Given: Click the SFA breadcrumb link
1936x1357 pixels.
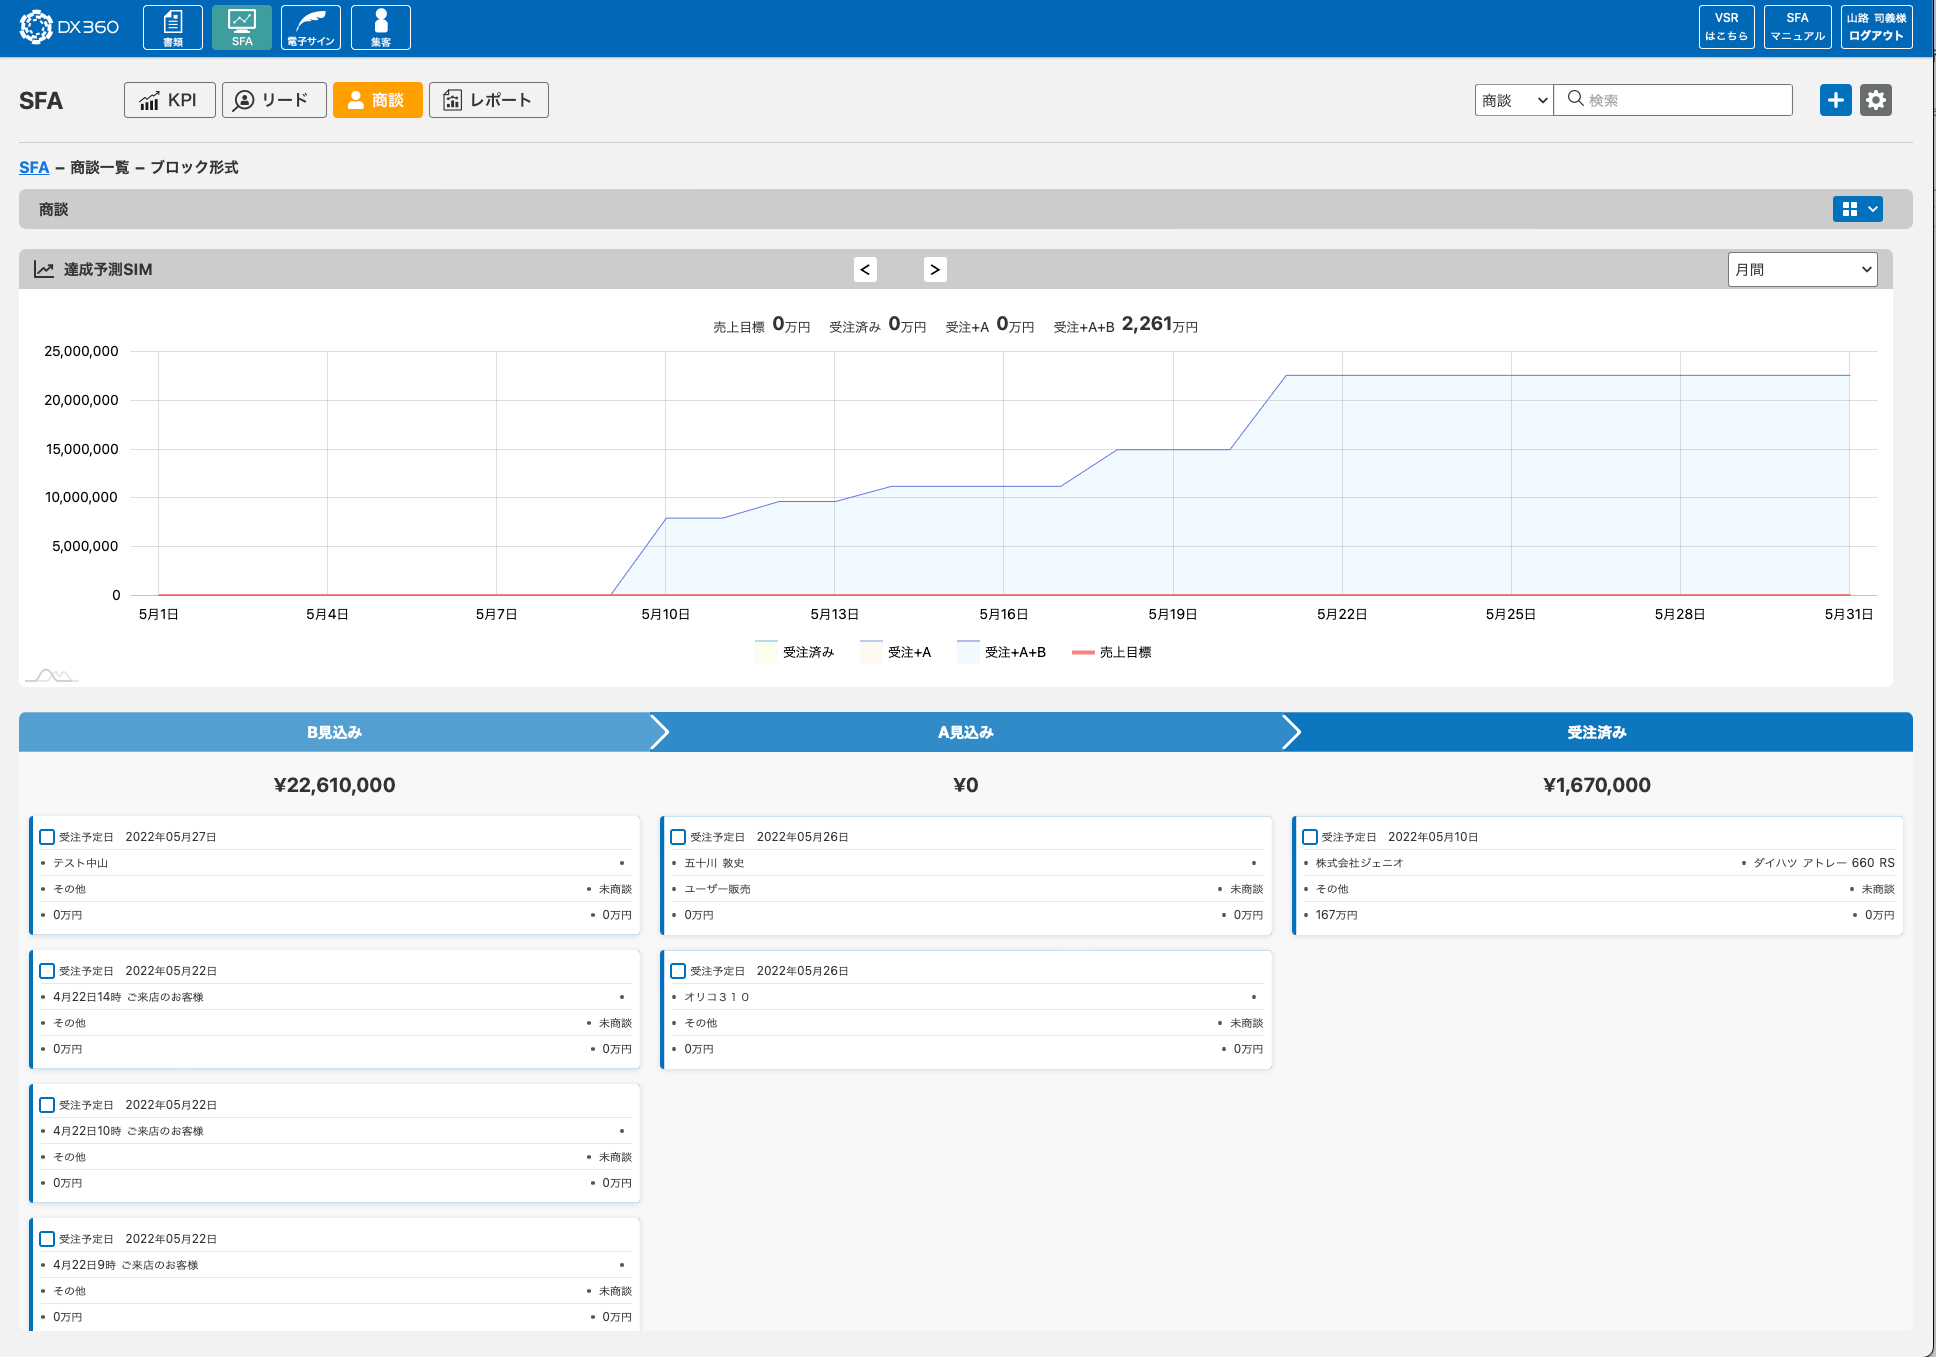Looking at the screenshot, I should click(34, 167).
